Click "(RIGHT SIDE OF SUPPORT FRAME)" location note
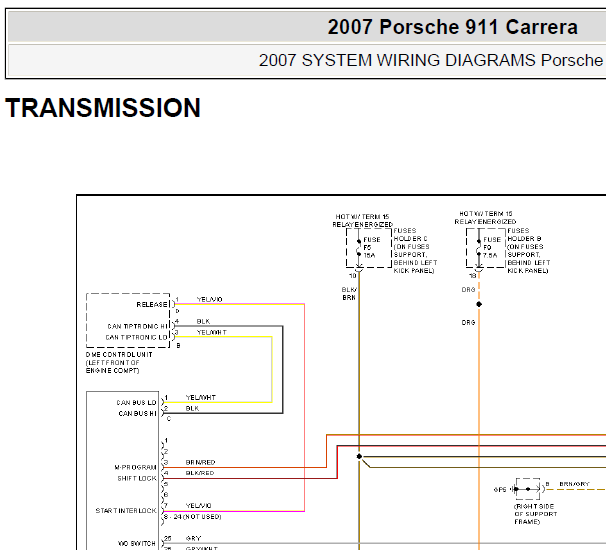 pyautogui.click(x=535, y=514)
